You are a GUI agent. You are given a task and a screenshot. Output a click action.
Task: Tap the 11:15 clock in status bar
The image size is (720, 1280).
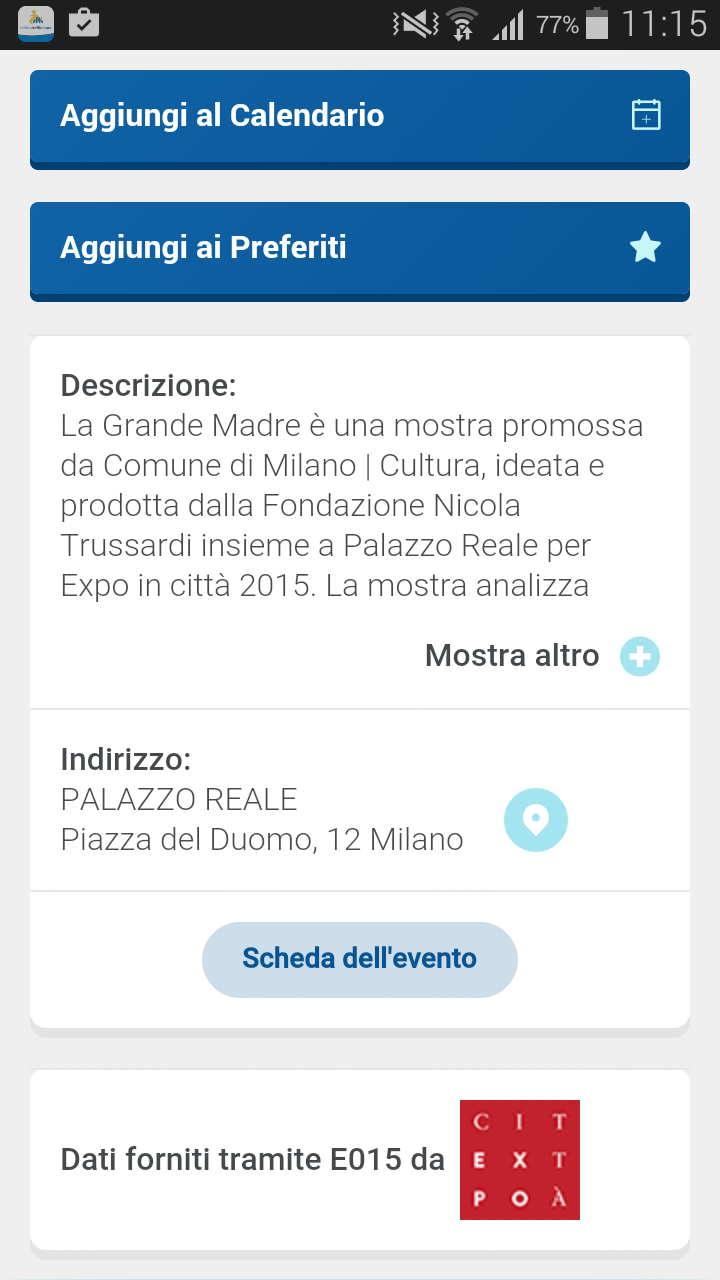(664, 24)
